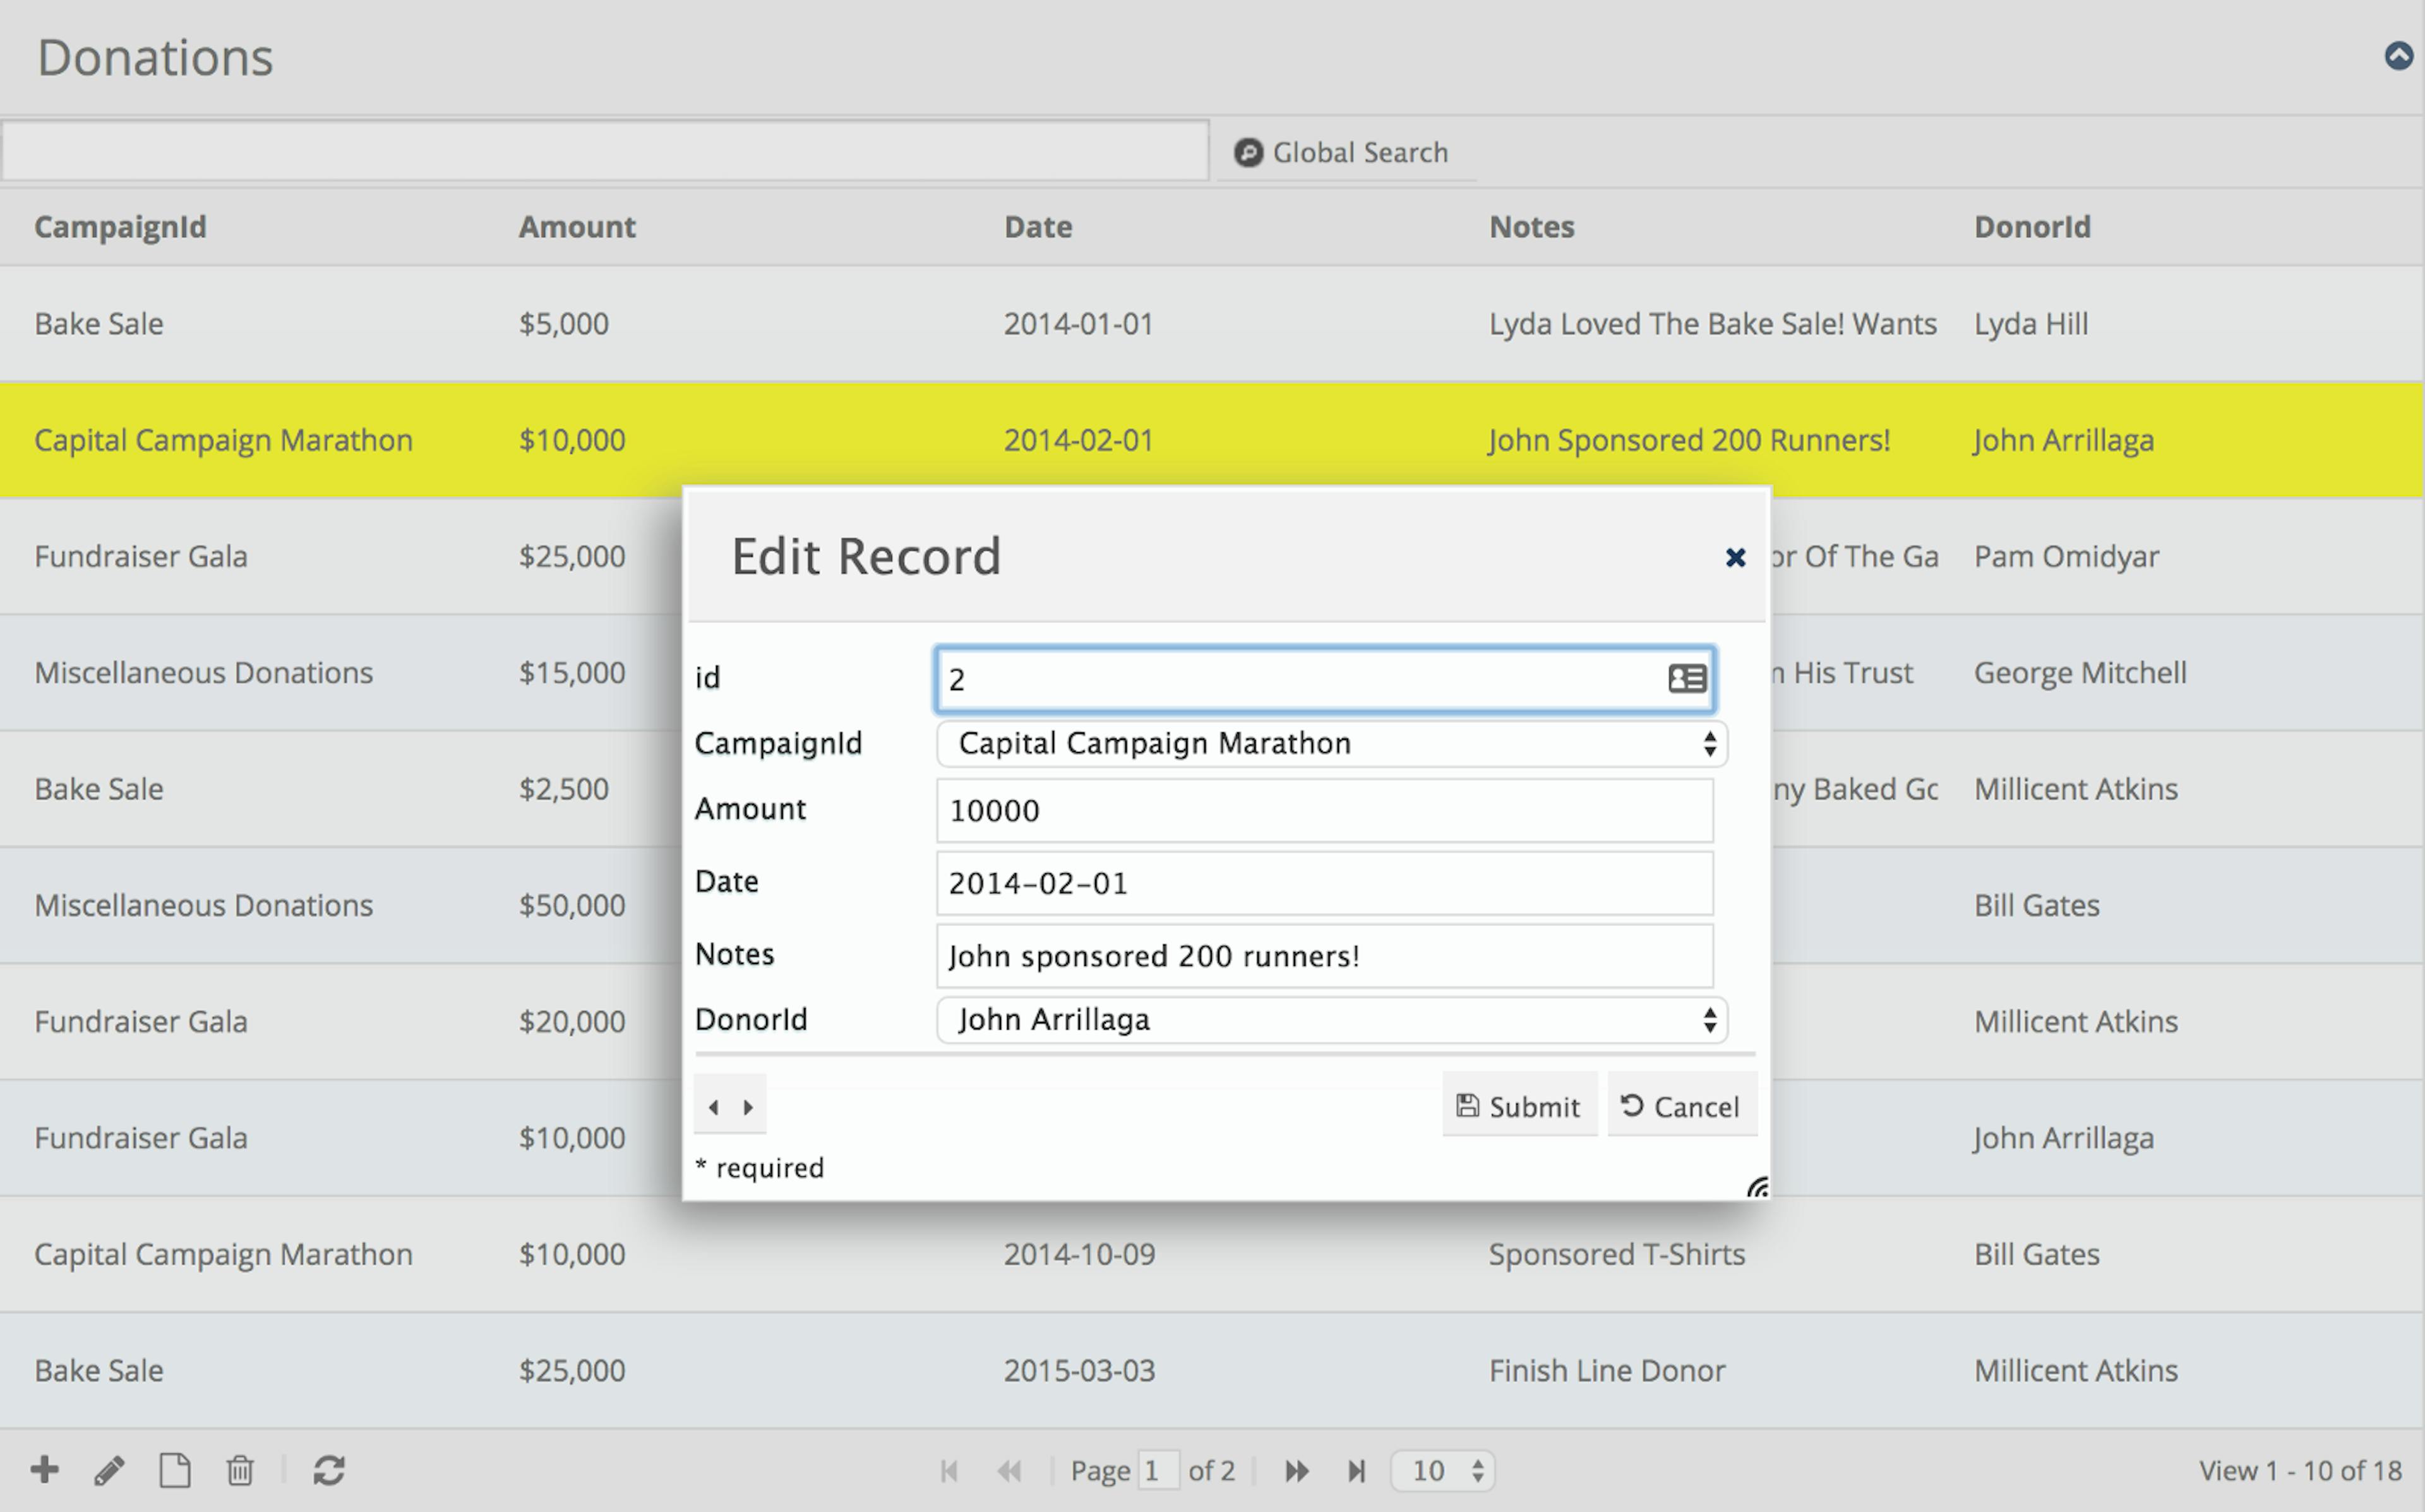Close the Edit Record dialog
The width and height of the screenshot is (2425, 1512).
[x=1736, y=557]
